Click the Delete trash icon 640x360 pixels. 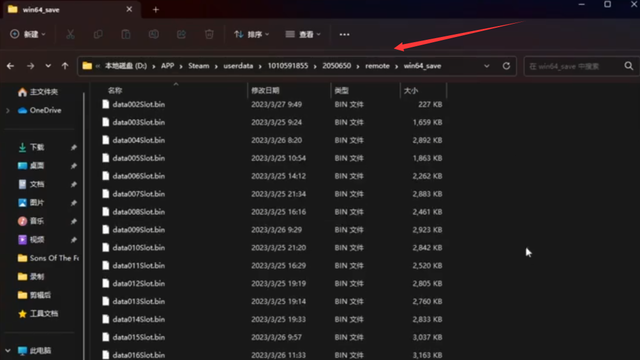(x=209, y=34)
